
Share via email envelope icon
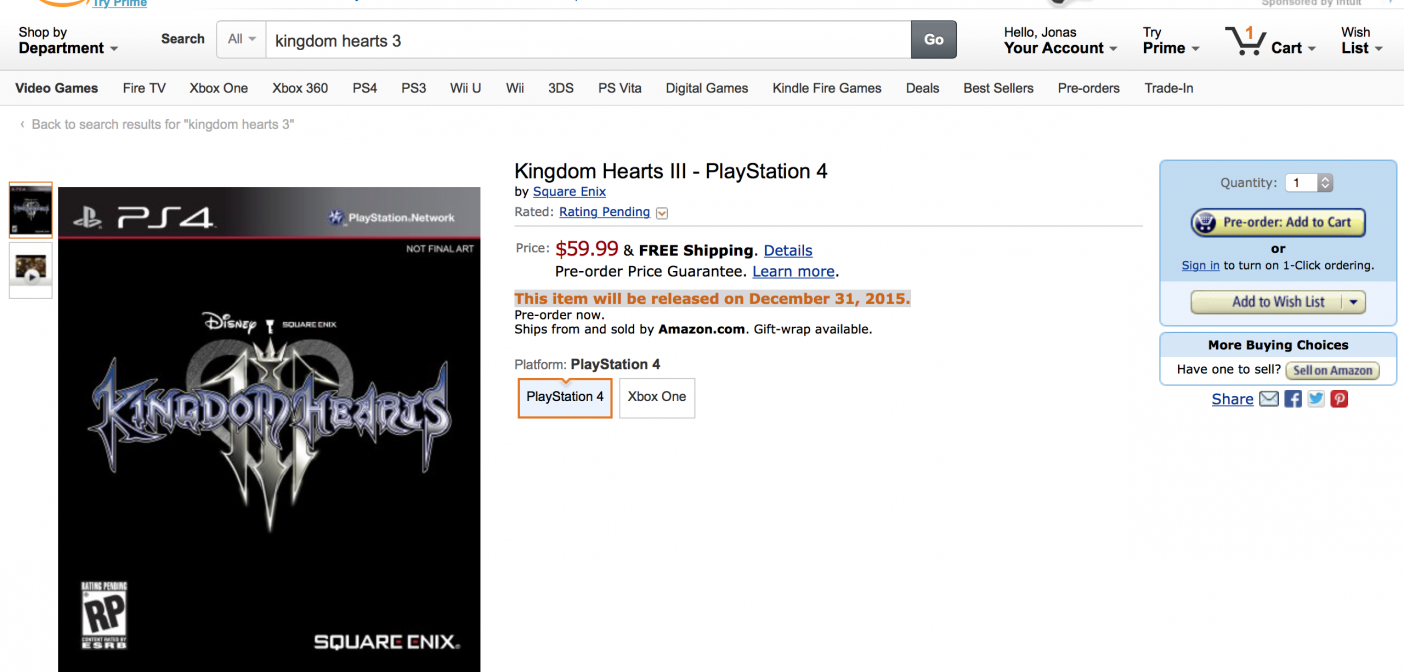click(x=1269, y=399)
